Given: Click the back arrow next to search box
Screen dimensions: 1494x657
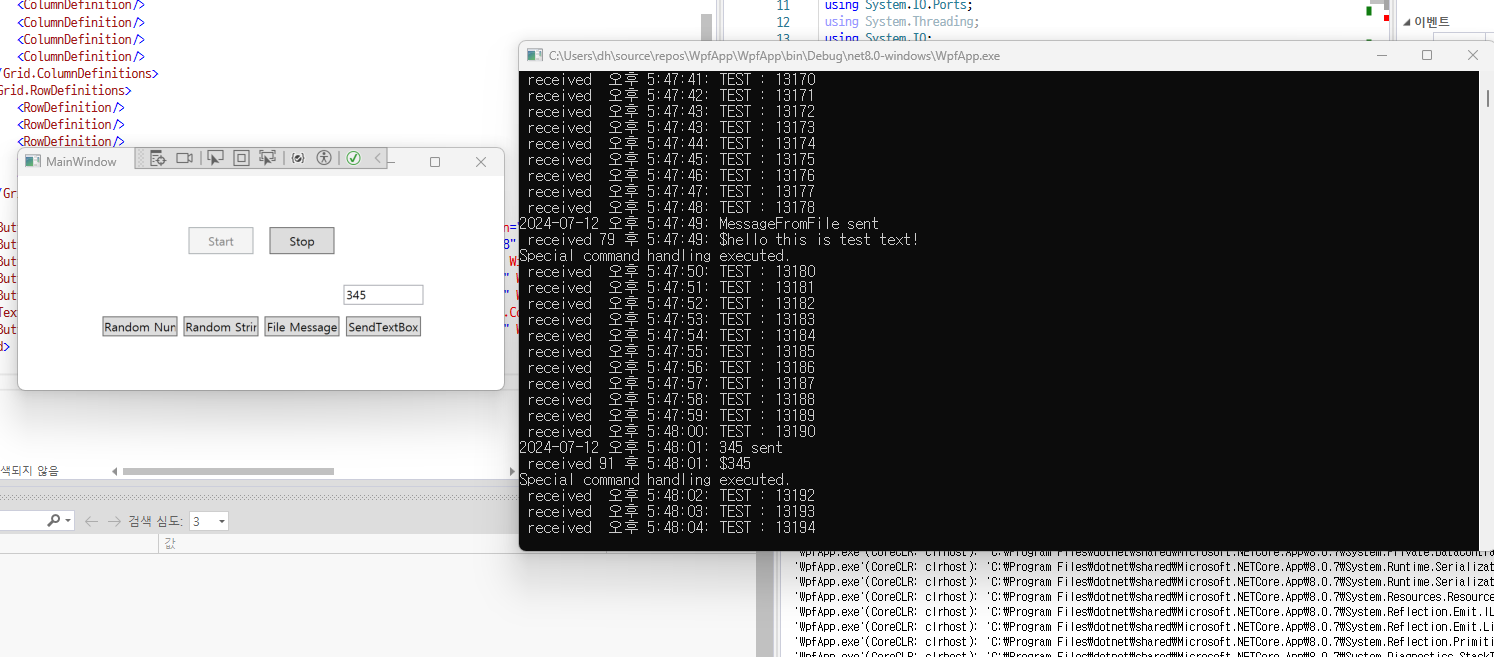Looking at the screenshot, I should pos(91,521).
